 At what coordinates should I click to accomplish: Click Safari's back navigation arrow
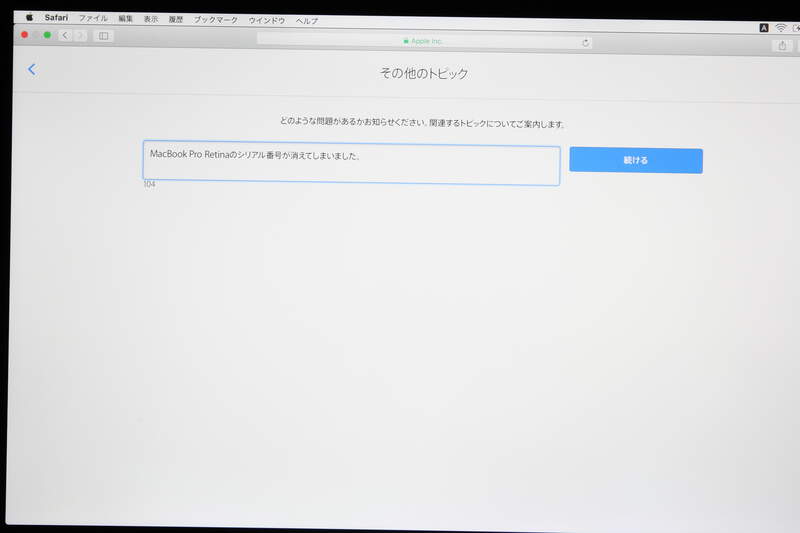(x=65, y=35)
